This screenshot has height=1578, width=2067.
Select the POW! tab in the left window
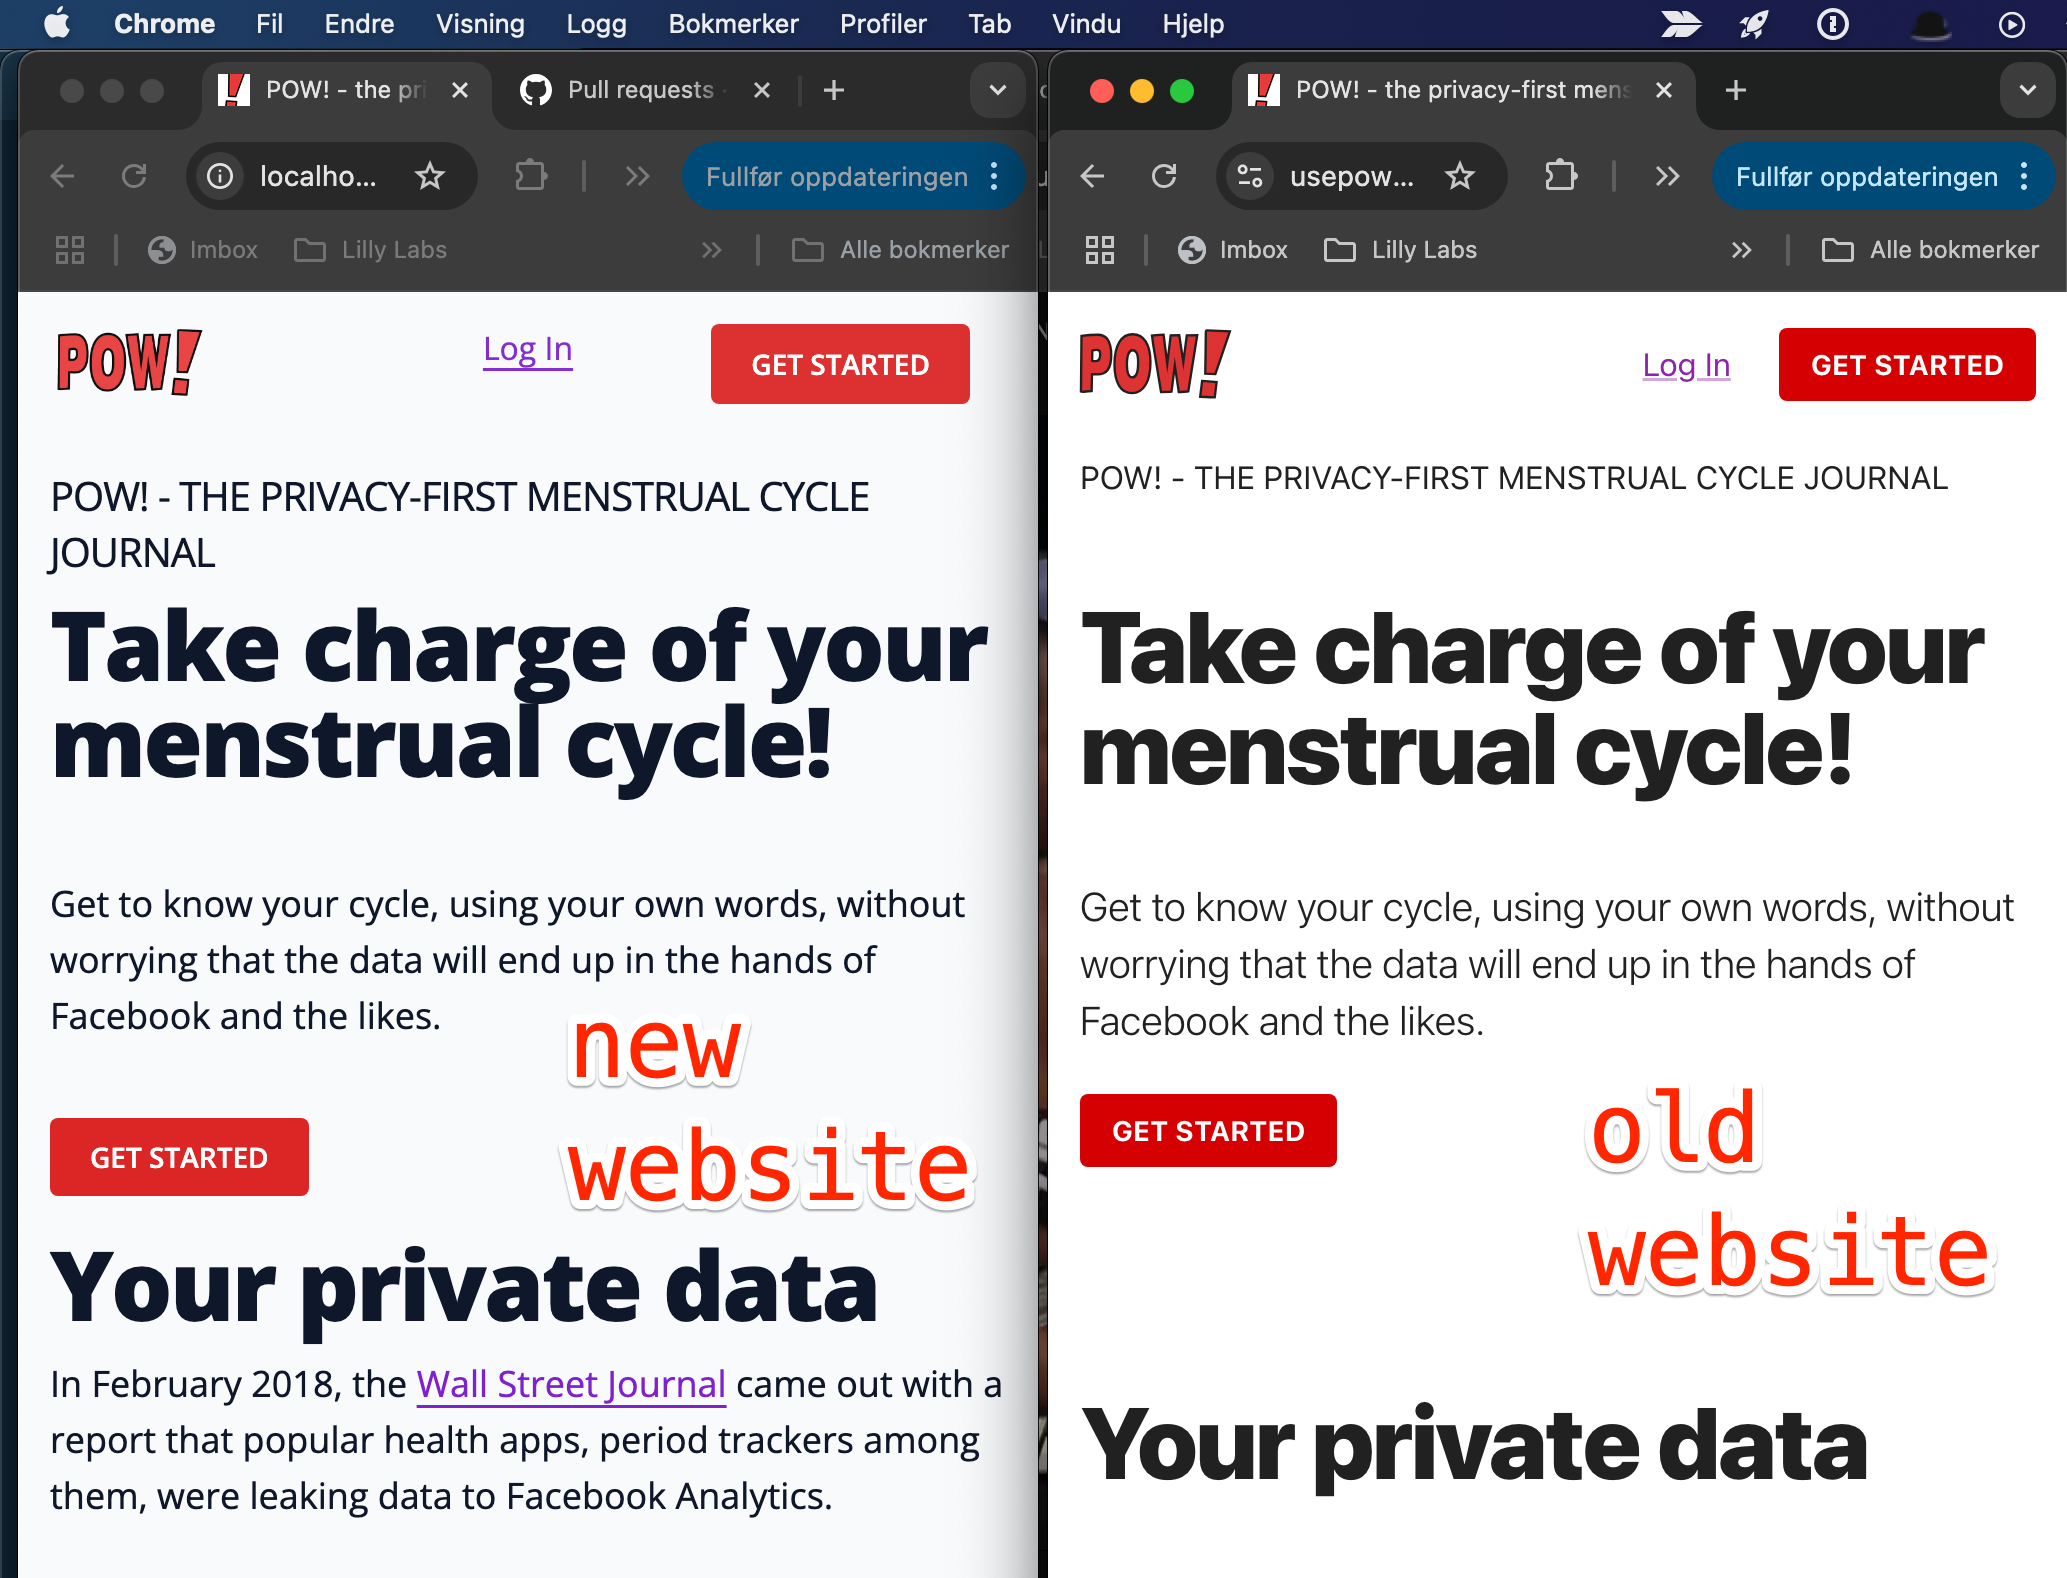point(345,90)
